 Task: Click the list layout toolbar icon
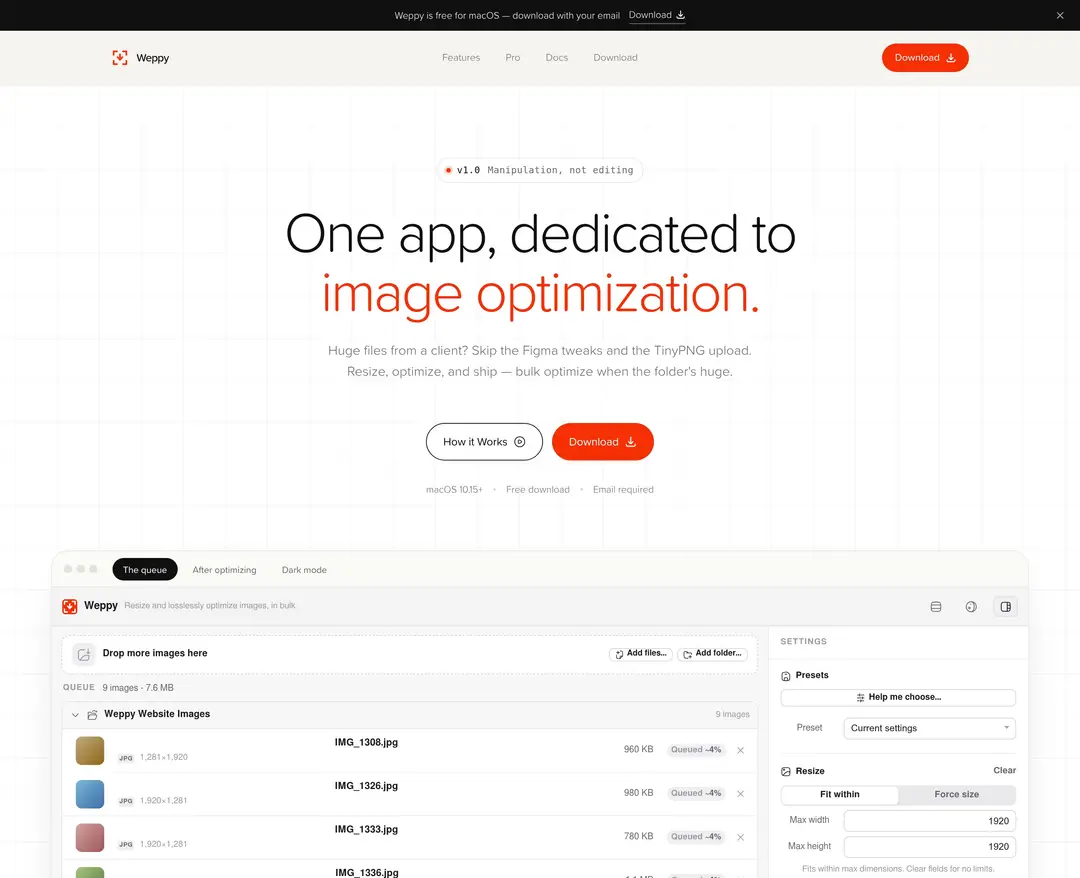click(935, 607)
